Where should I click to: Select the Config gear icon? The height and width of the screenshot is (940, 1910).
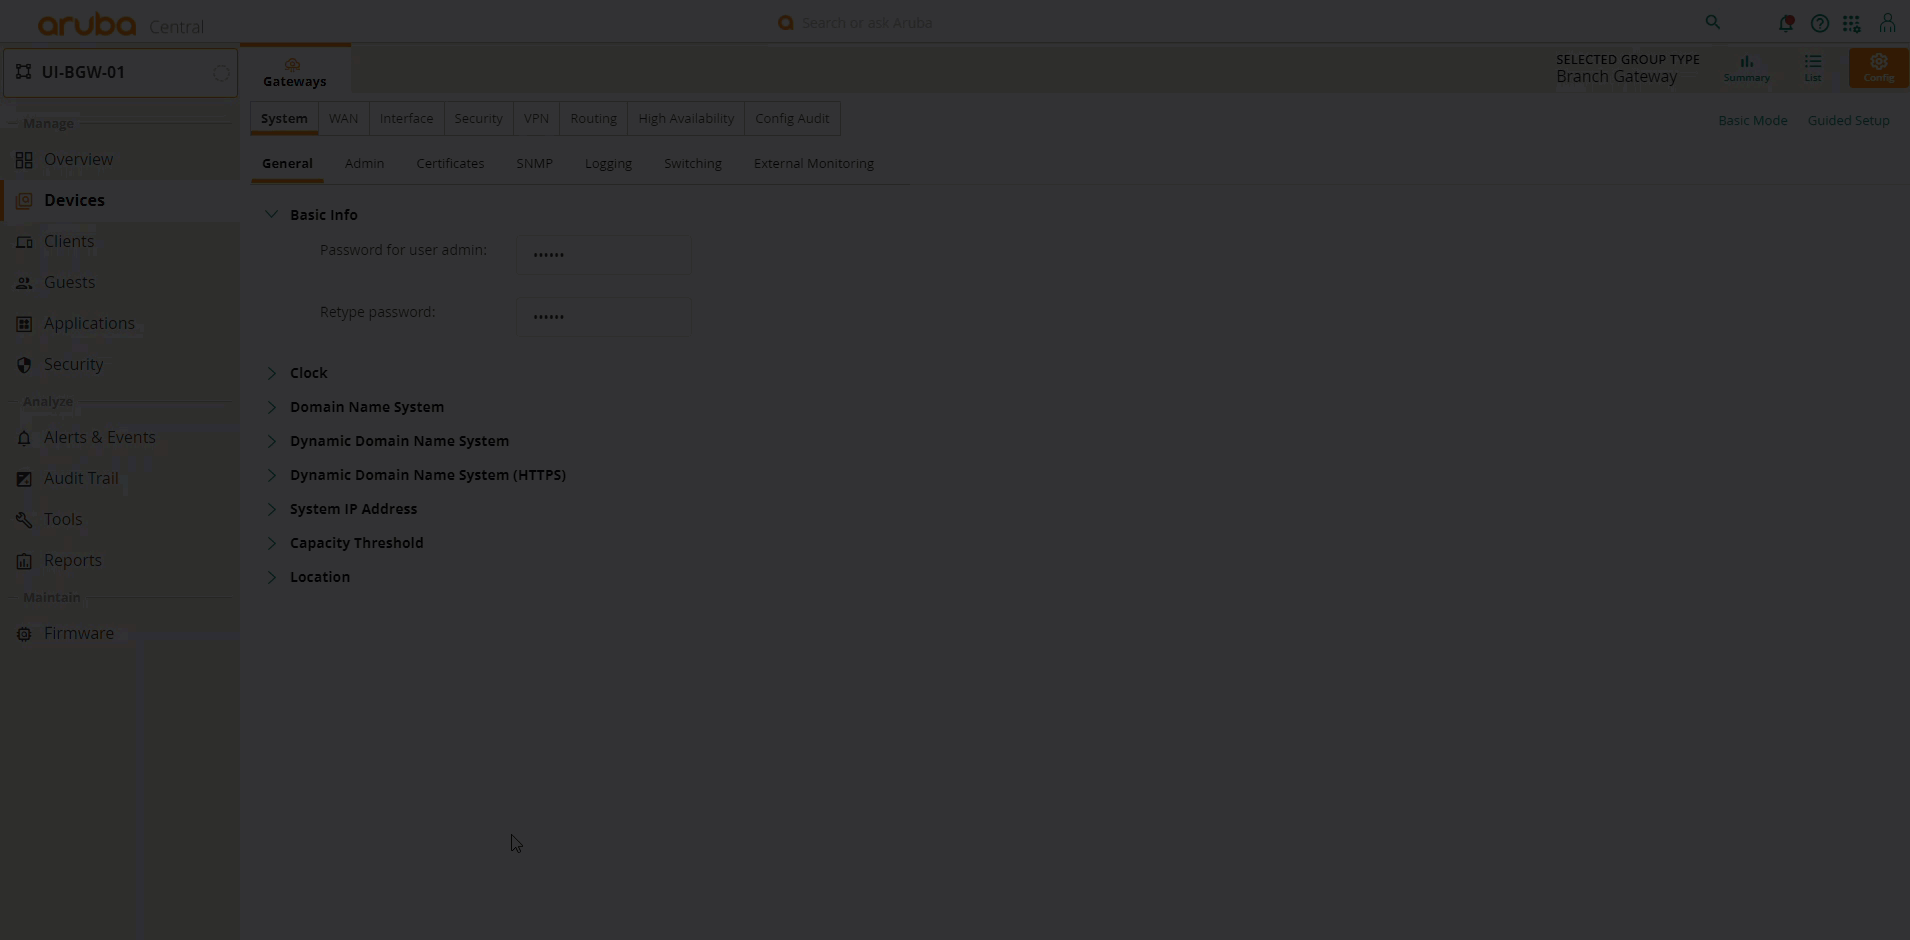tap(1878, 67)
